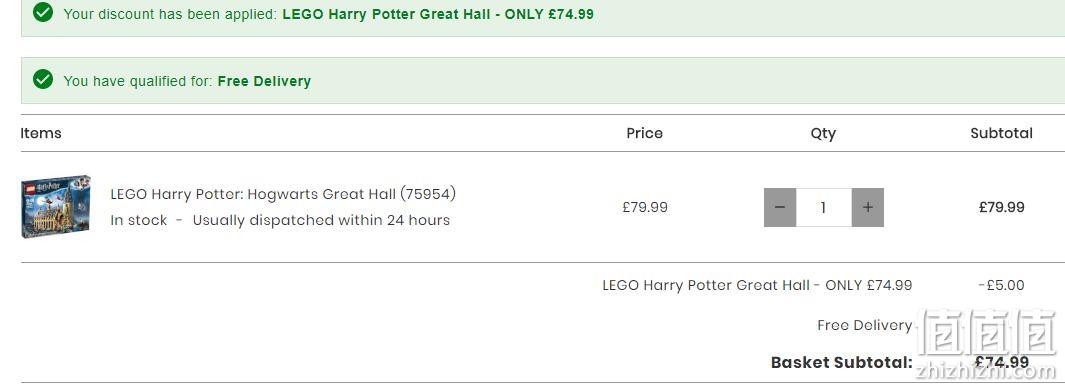
Task: Open LEGO Harry Potter: Hogwarts Great Hall (75954) link
Action: (283, 194)
